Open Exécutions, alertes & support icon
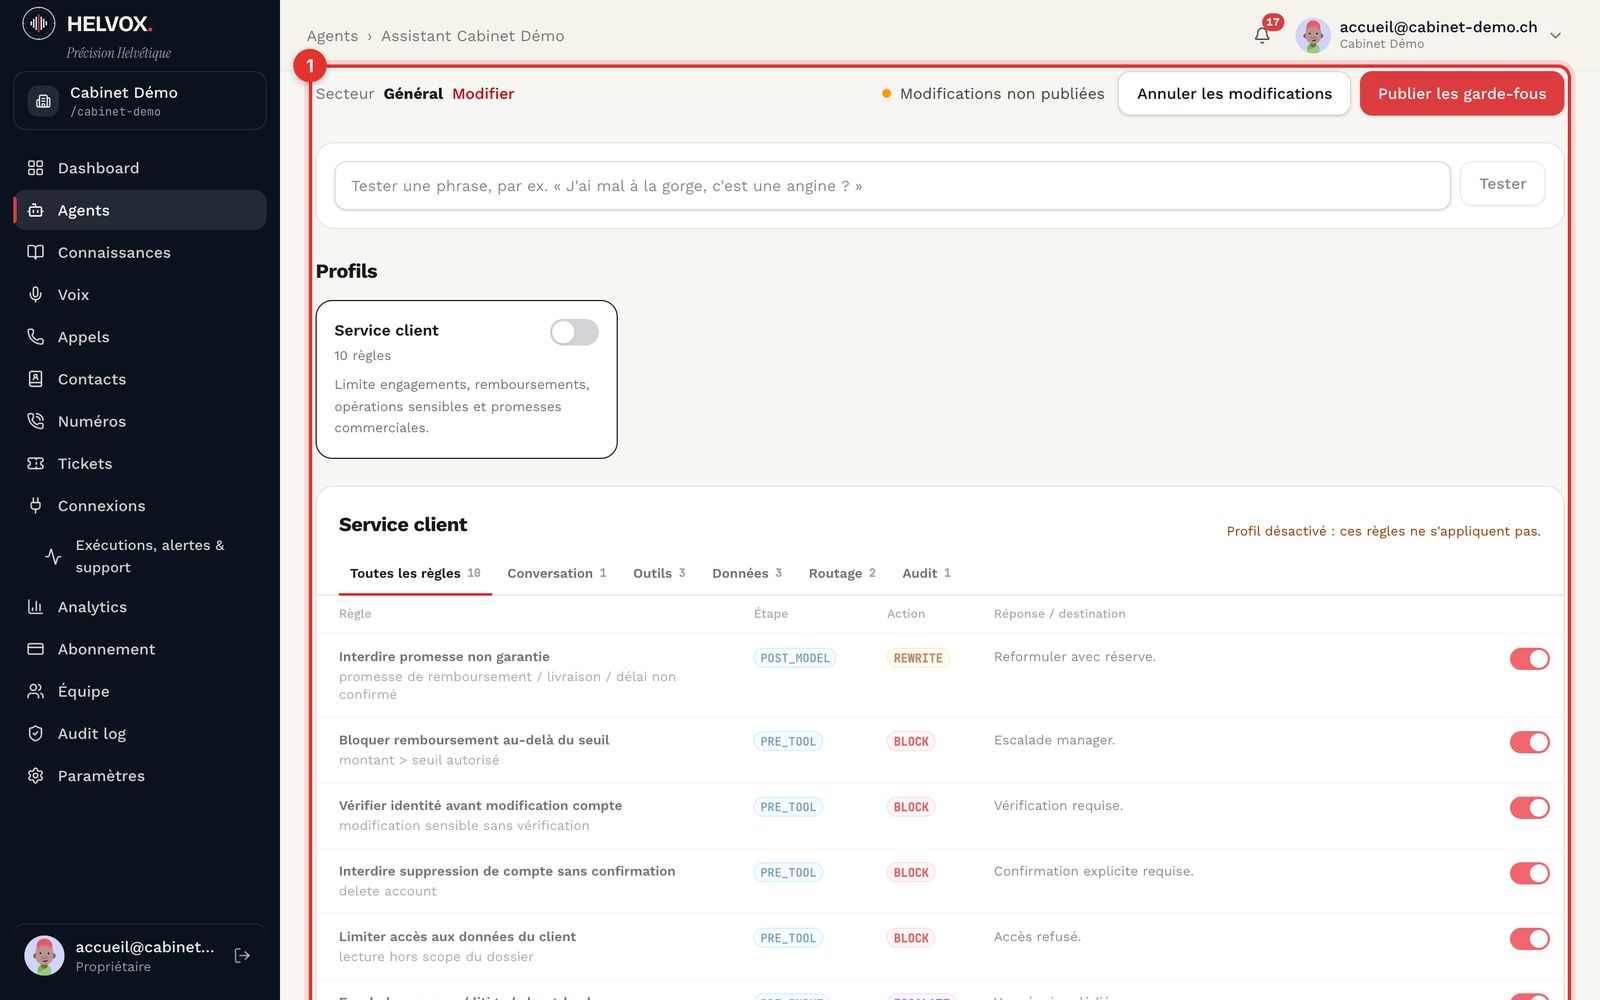 pyautogui.click(x=54, y=556)
